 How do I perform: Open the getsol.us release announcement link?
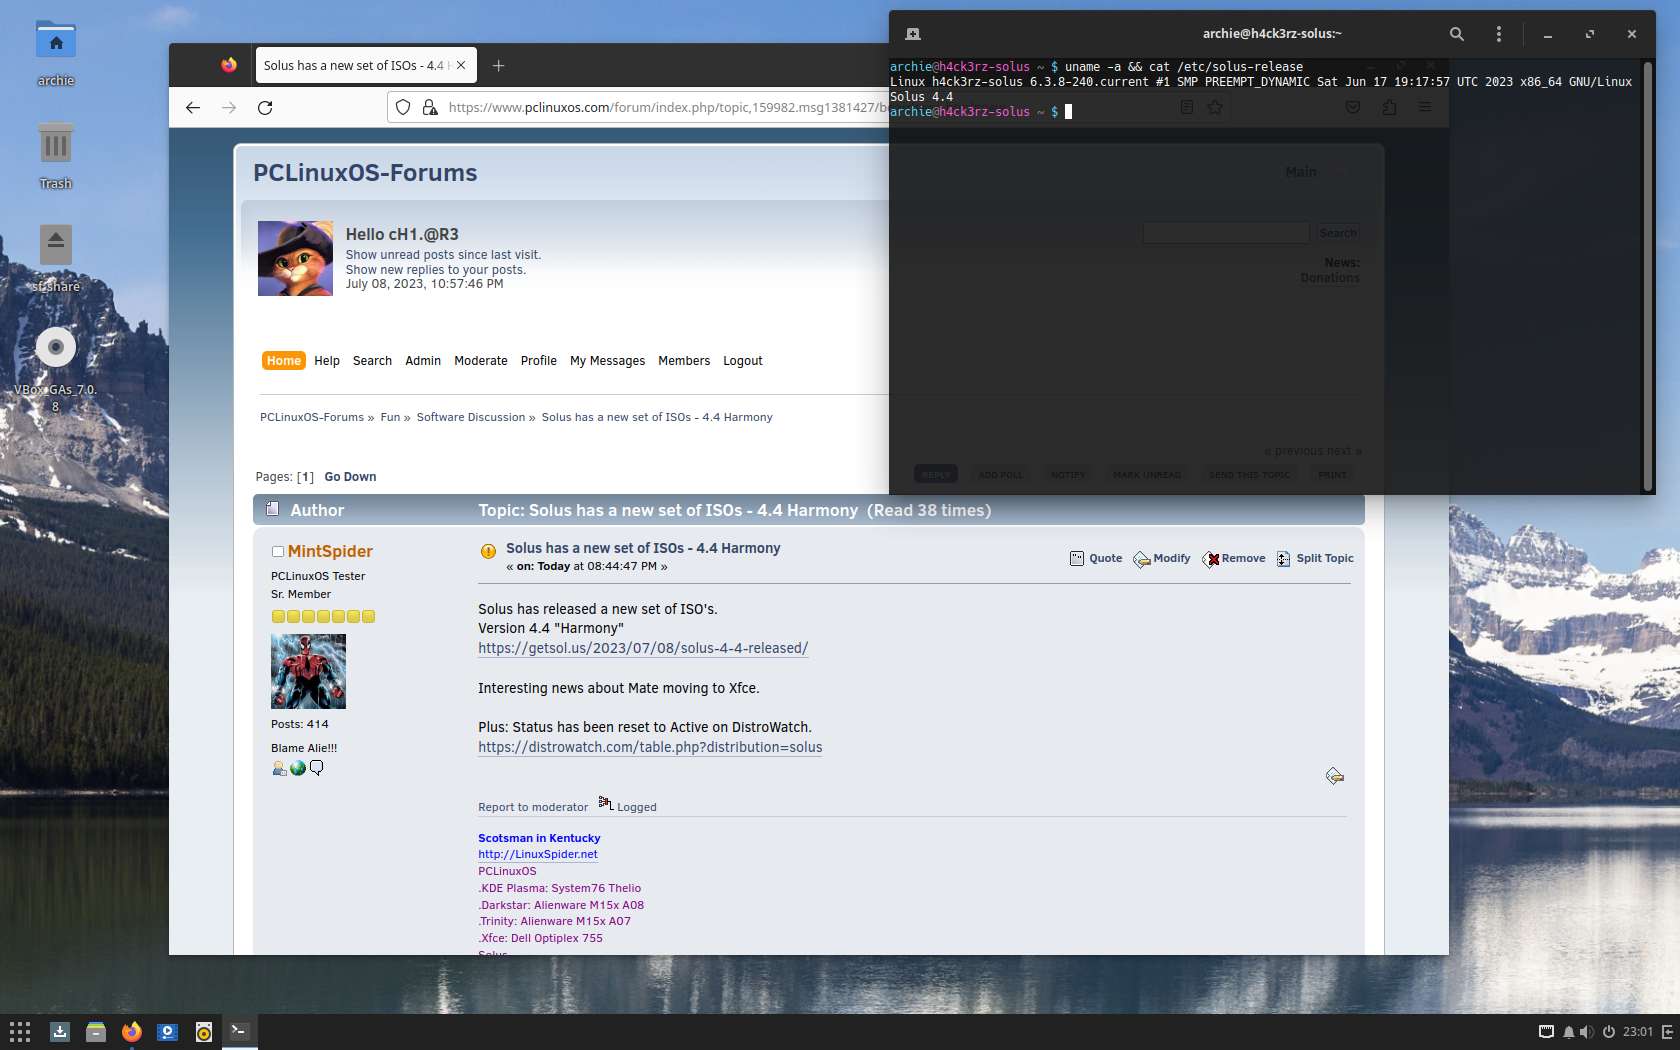[643, 648]
